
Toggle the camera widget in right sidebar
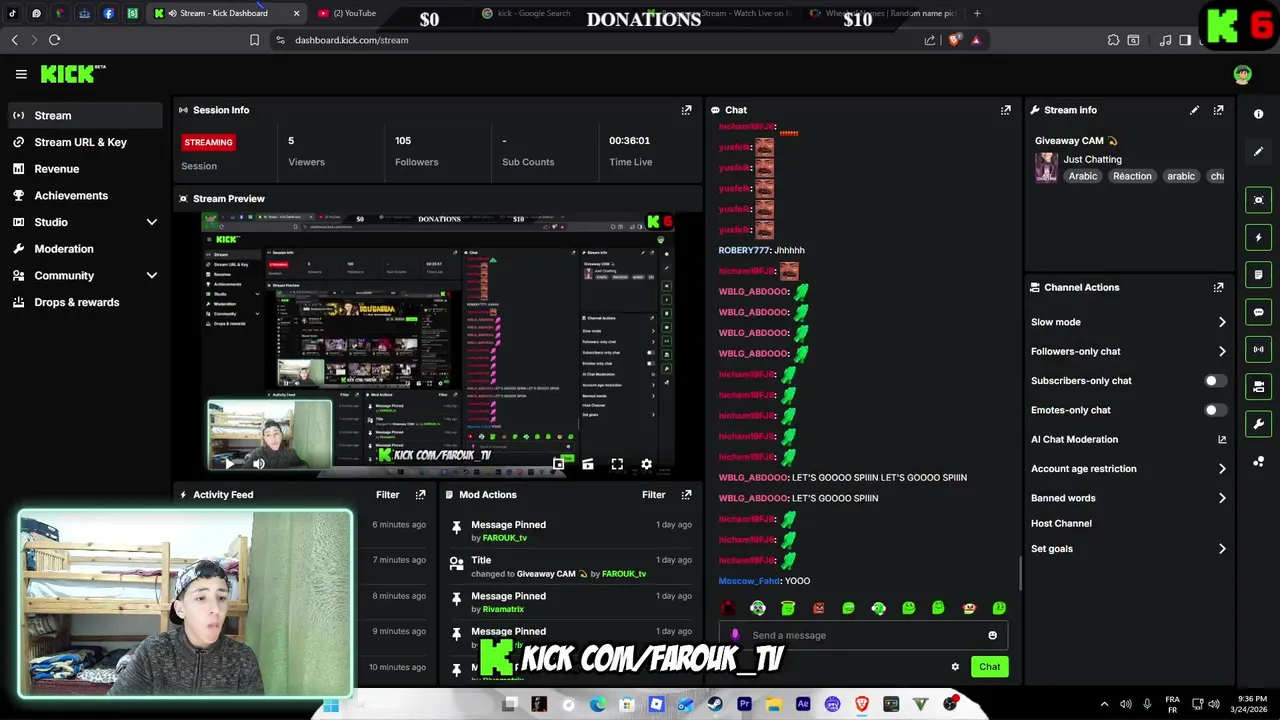click(1258, 386)
